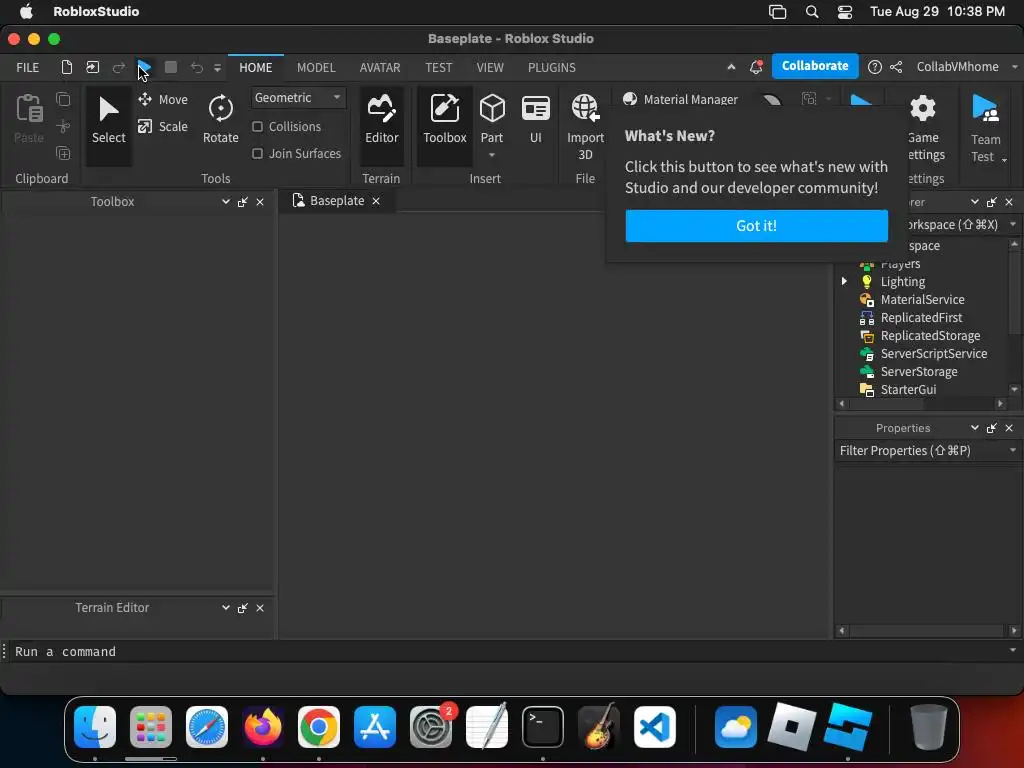Switch to the PLUGINS ribbon tab

point(552,67)
